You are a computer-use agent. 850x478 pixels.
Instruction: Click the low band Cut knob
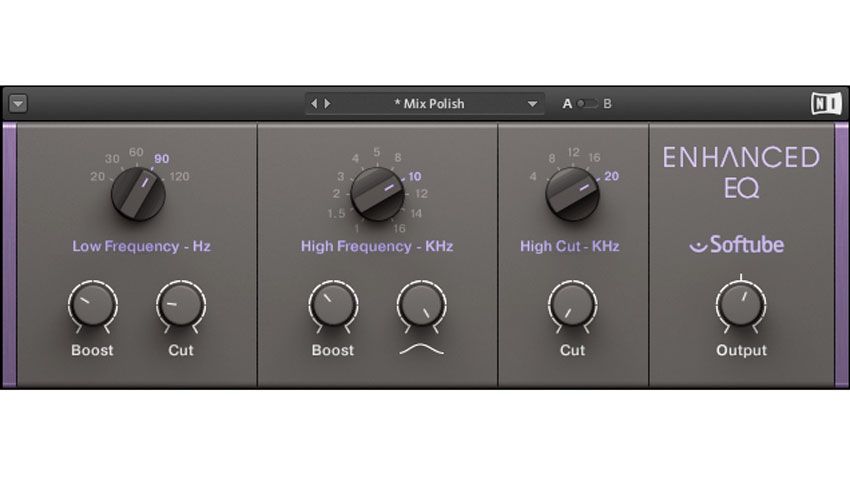coord(181,305)
